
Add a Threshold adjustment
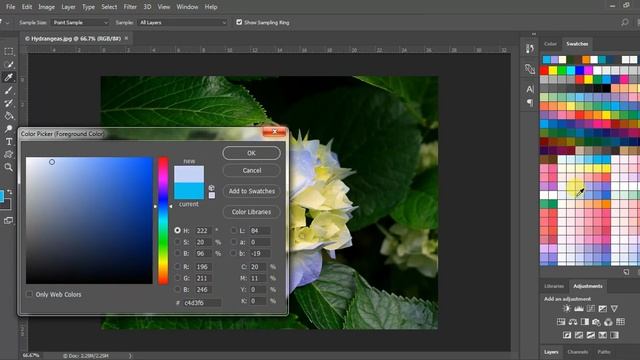click(591, 335)
